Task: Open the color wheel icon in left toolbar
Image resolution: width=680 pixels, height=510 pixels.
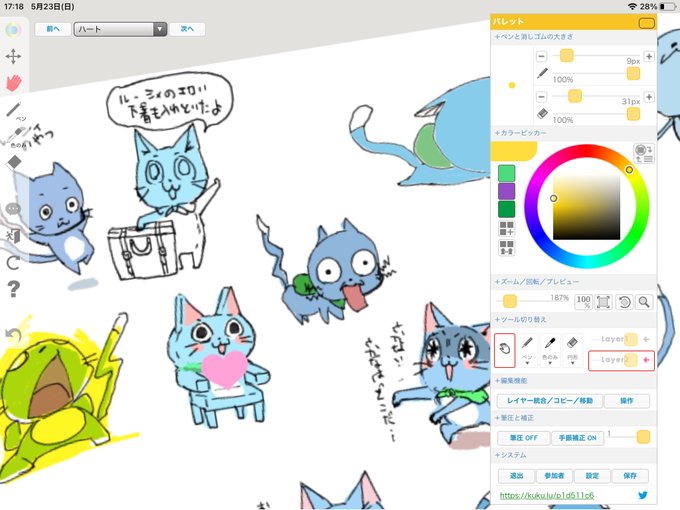Action: 13,29
